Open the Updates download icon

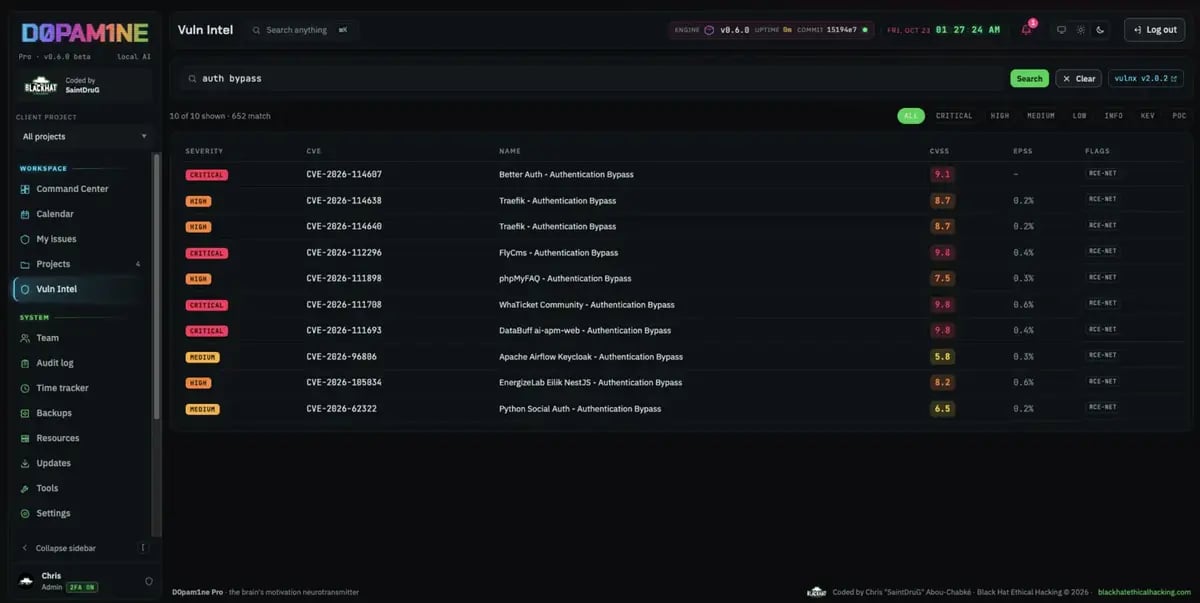point(25,463)
